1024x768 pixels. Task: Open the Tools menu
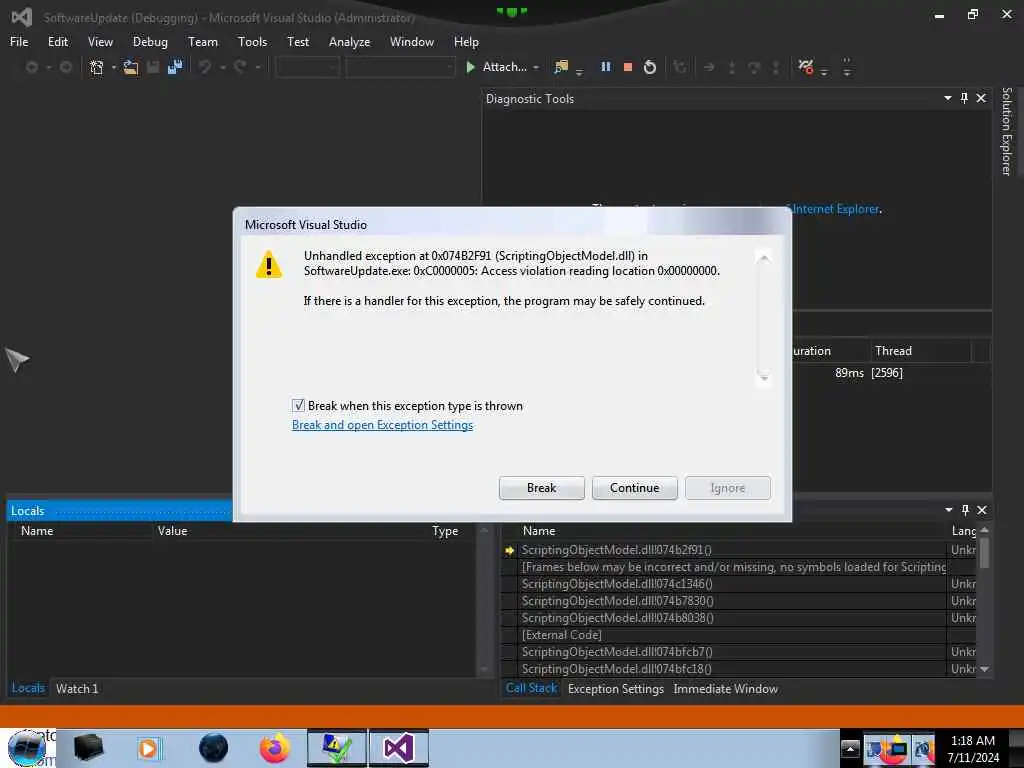coord(252,42)
